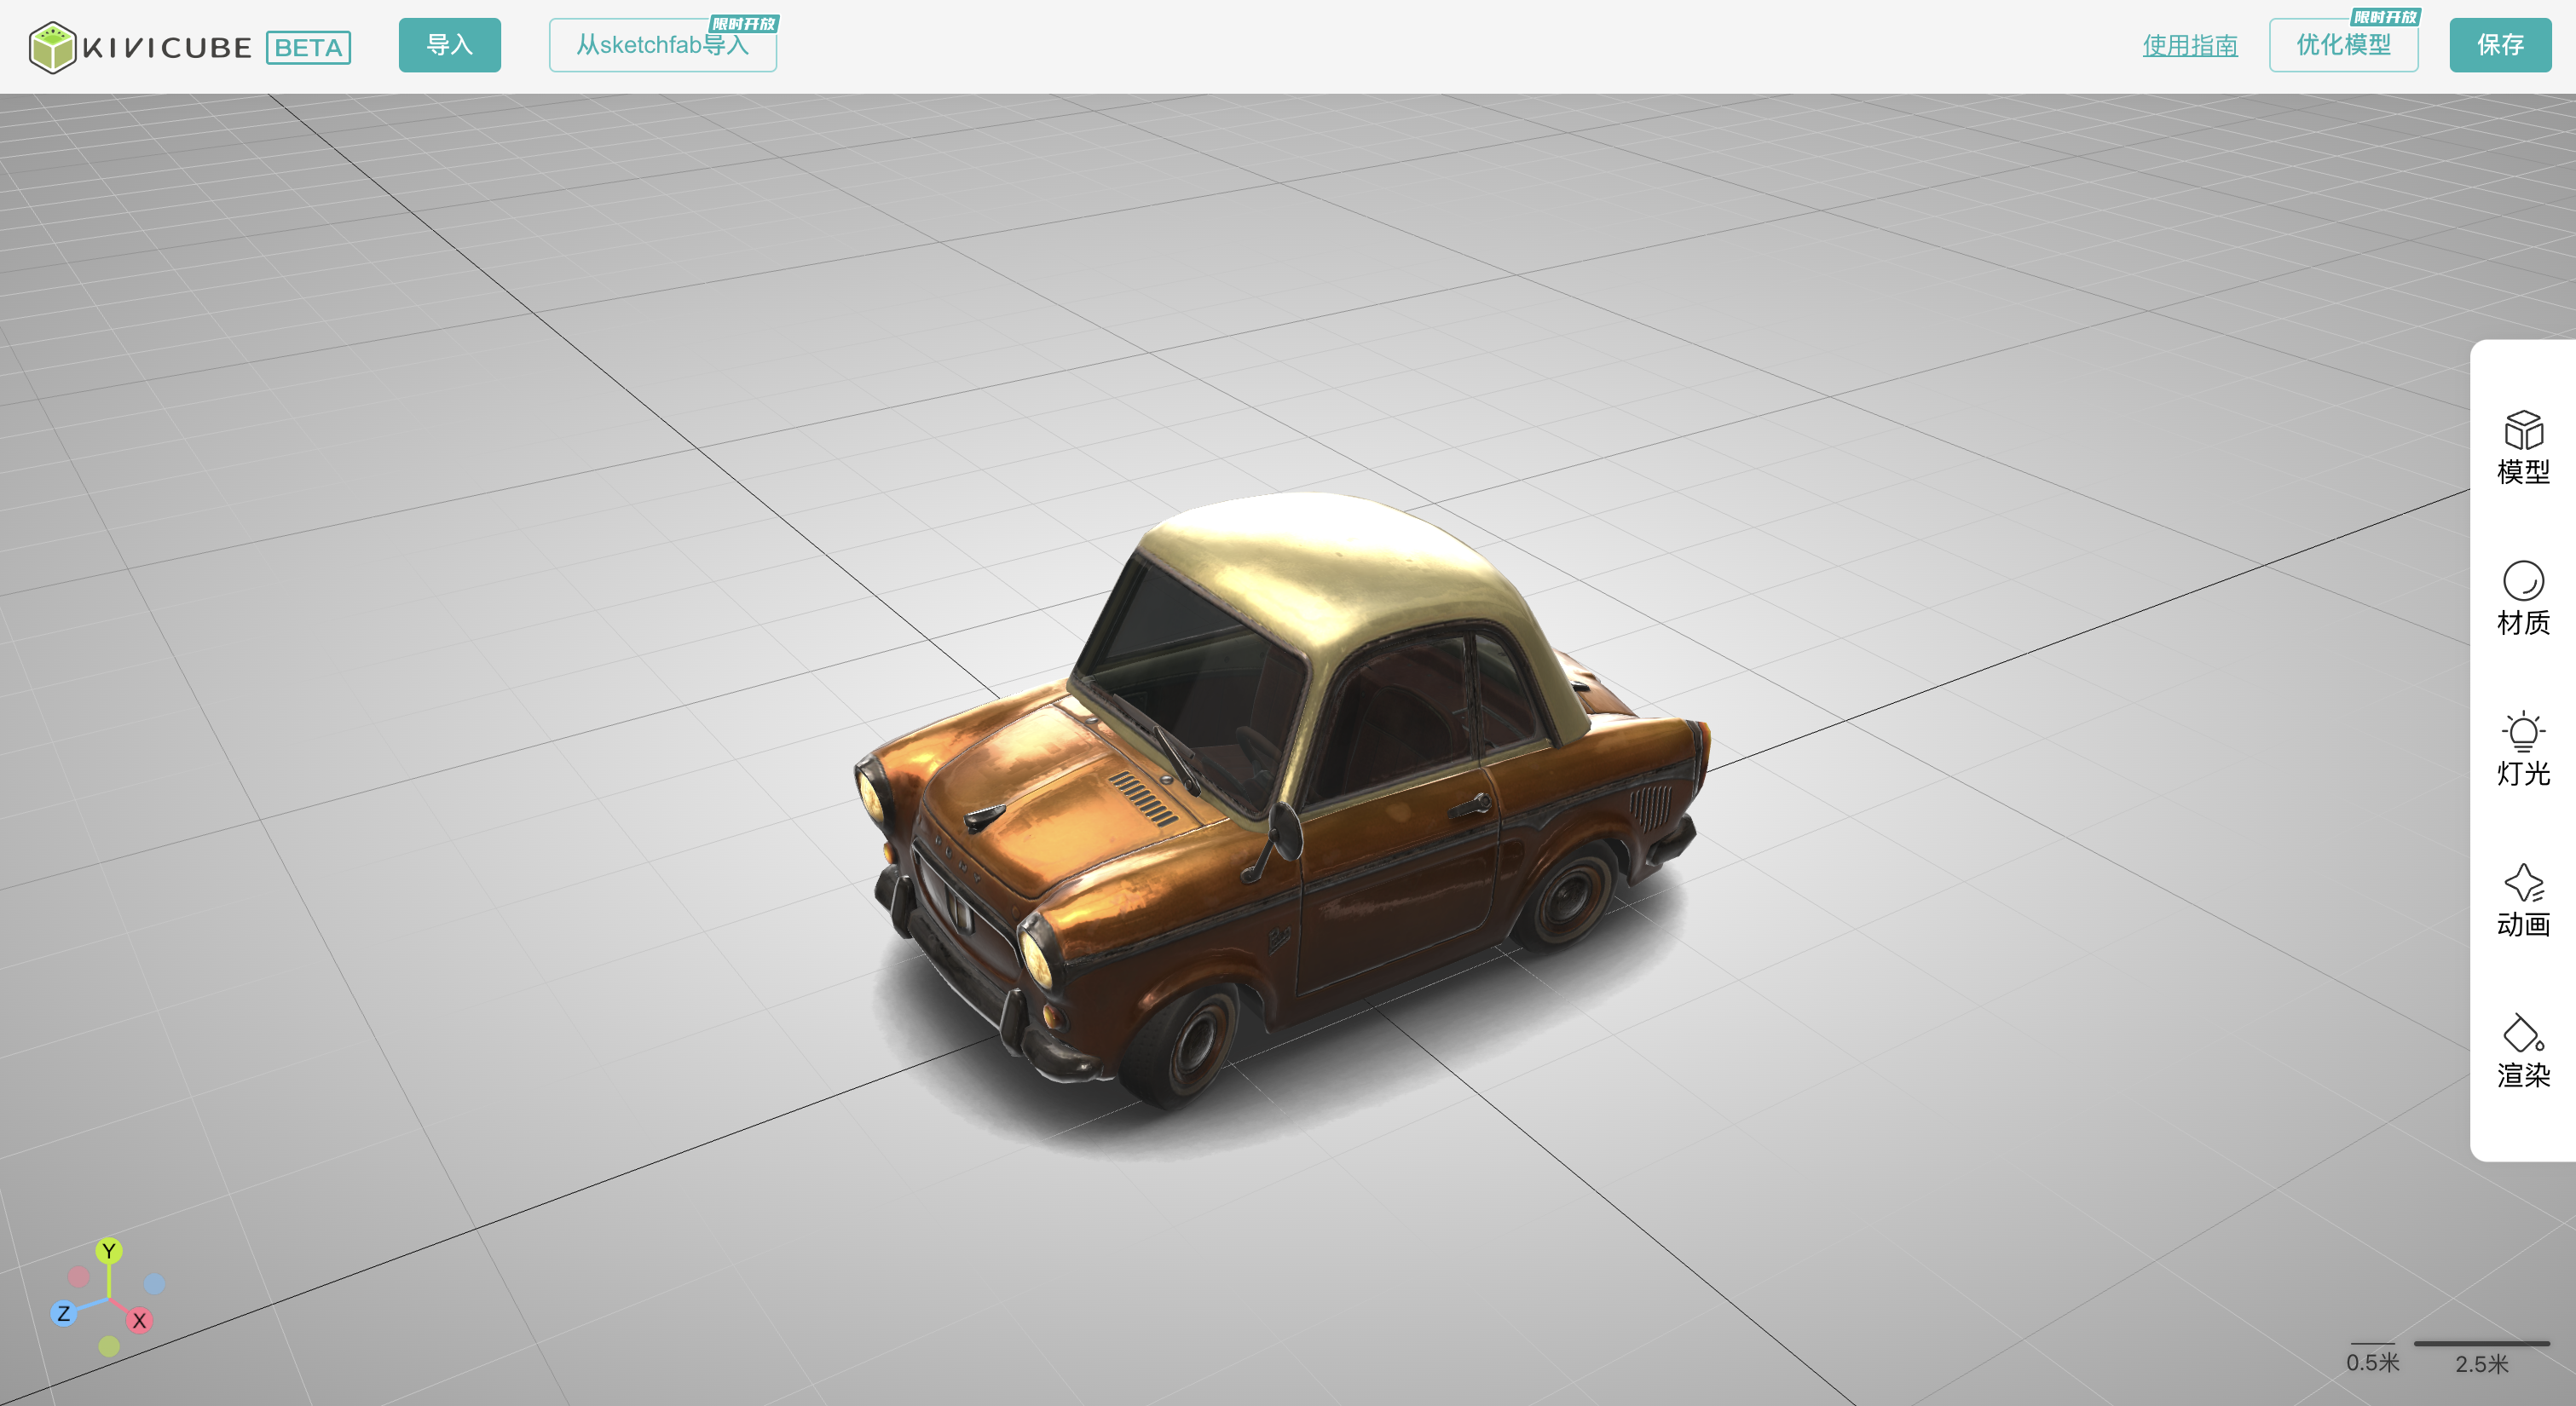Click the blue Z axis gizmo handle
2576x1406 pixels.
(x=63, y=1313)
